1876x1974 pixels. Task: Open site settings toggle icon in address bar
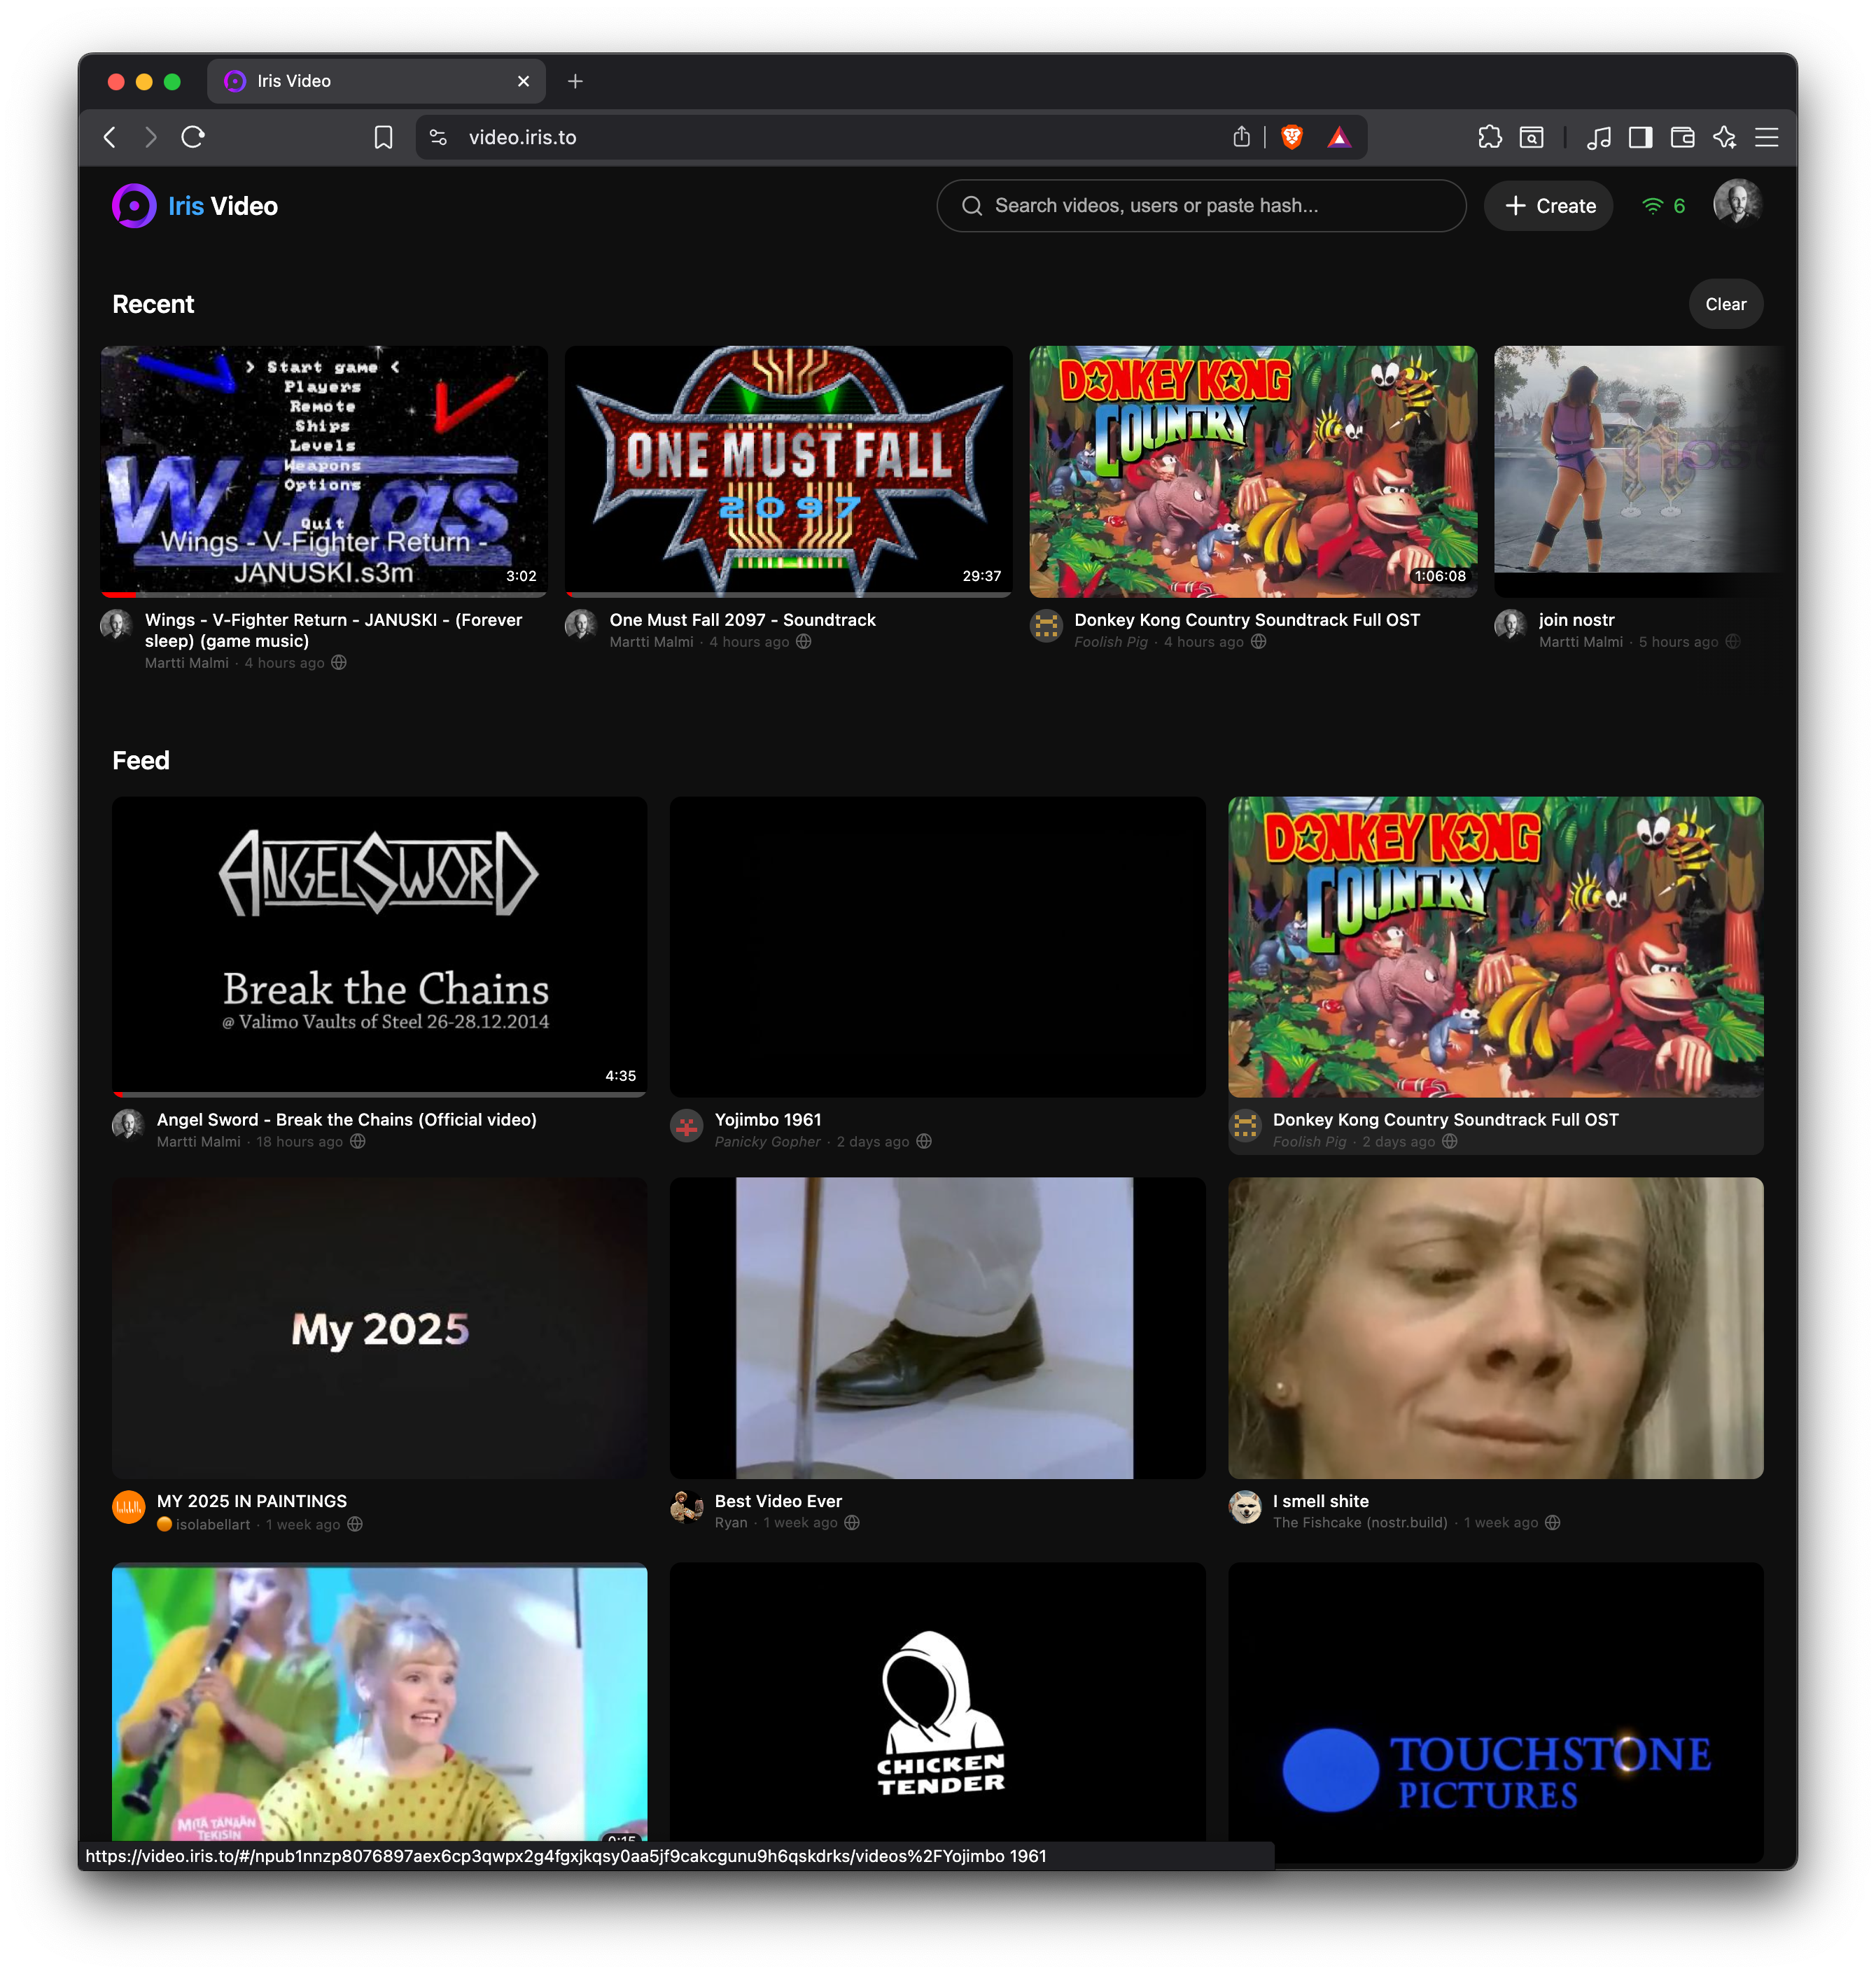[438, 137]
